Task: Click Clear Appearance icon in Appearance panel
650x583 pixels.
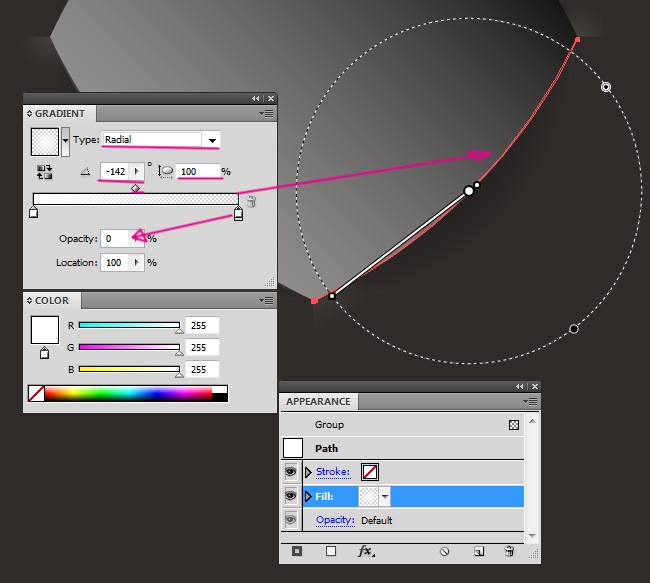Action: (x=444, y=551)
